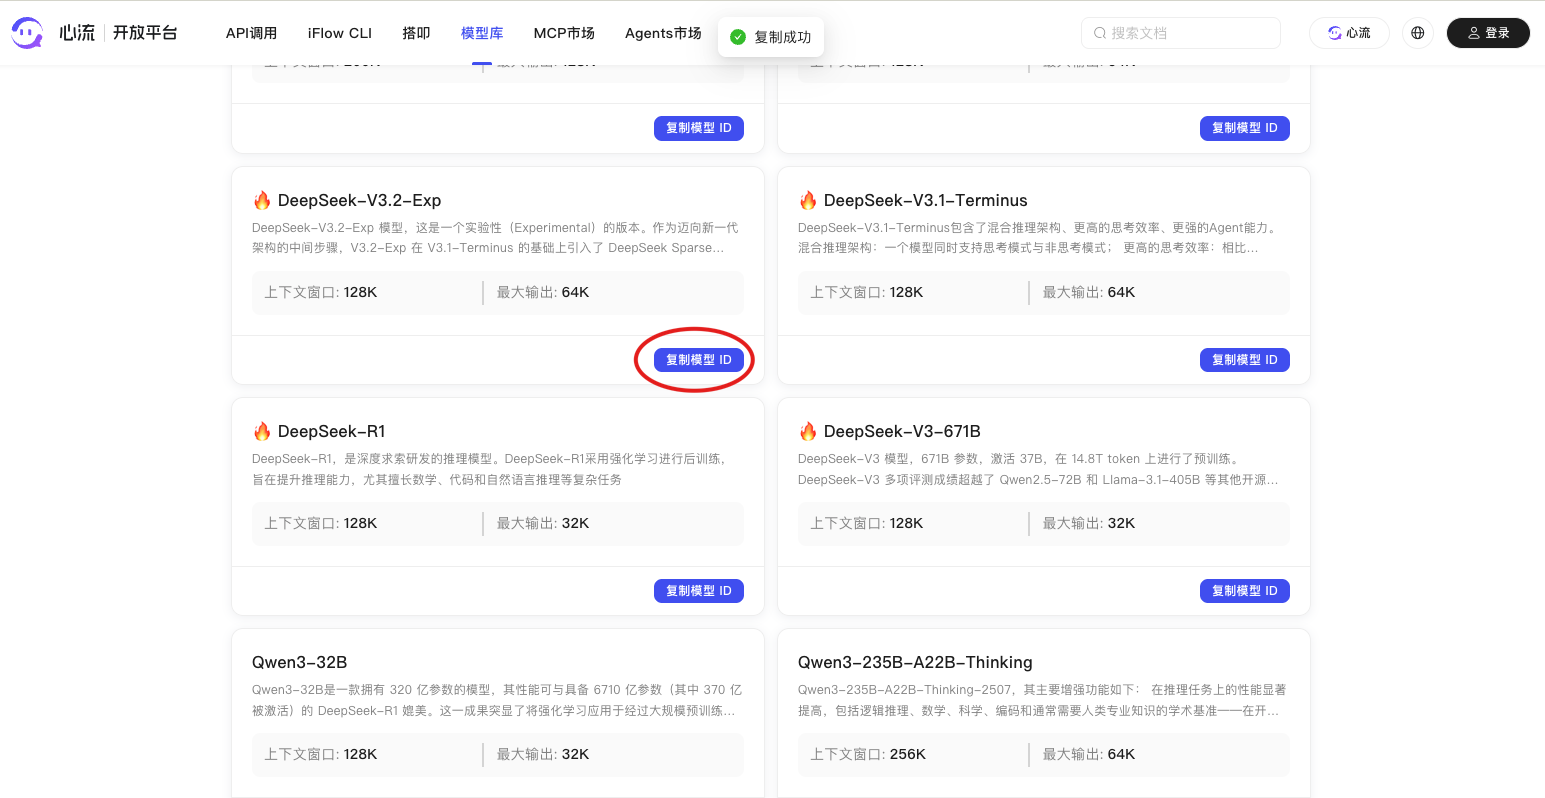Click the DeepSeek-V3.1-Terminus title
Viewport: 1545px width, 798px height.
[x=925, y=200]
